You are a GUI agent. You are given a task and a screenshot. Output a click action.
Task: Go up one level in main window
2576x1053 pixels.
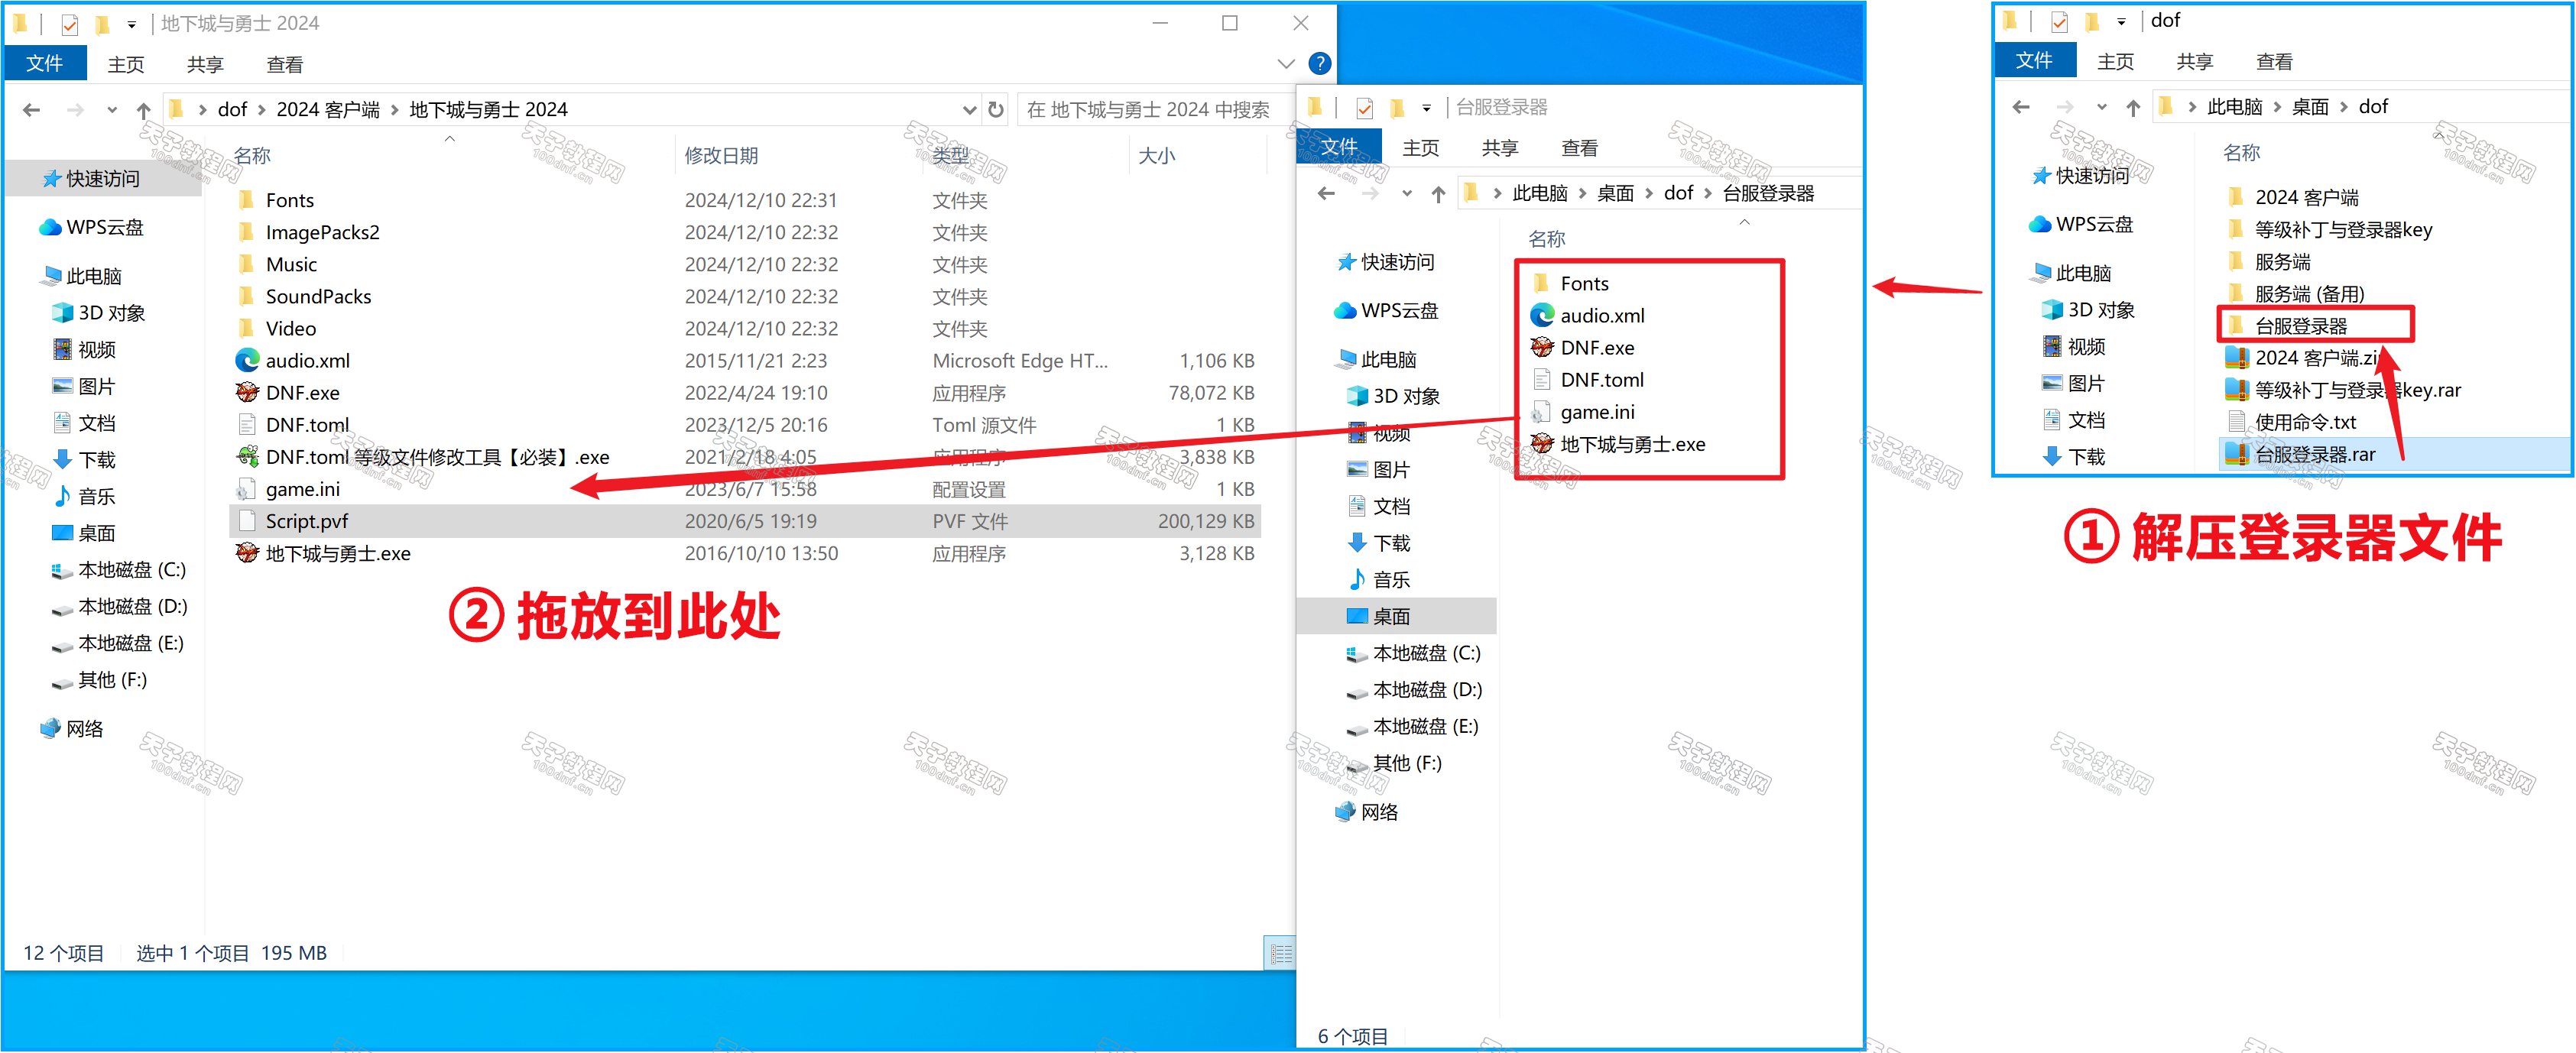pos(143,110)
